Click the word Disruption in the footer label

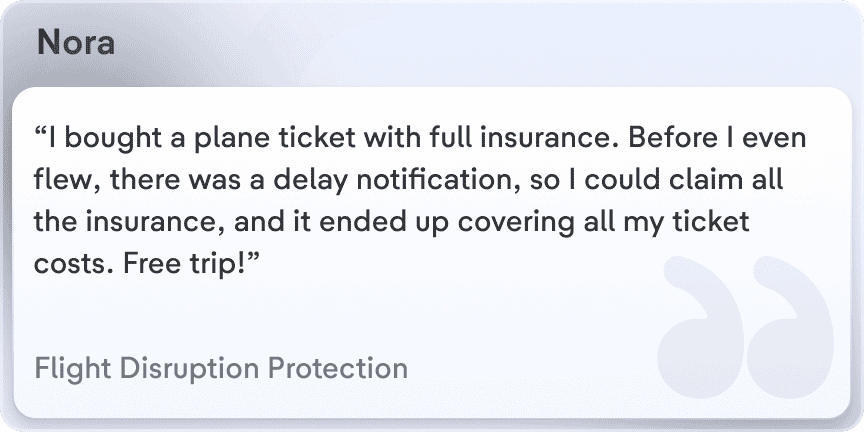(190, 368)
